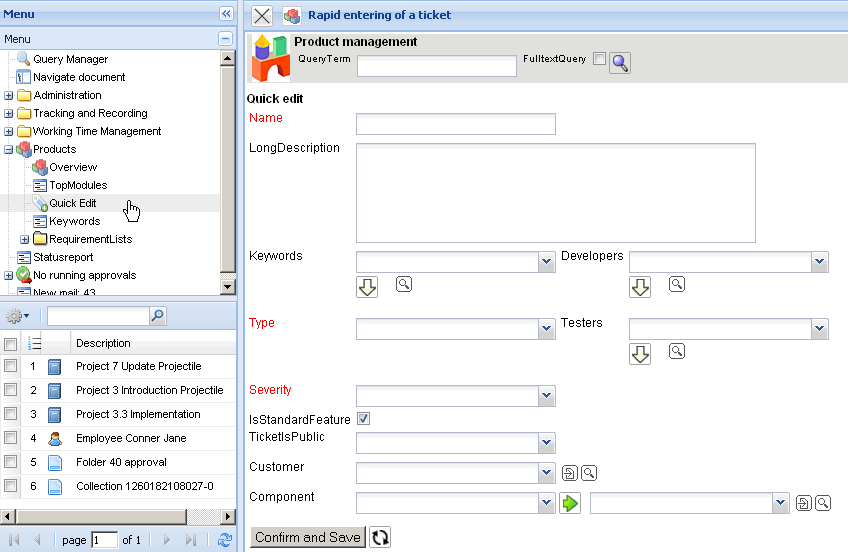
Task: Select Keywords in the menu tree
Action: coord(75,221)
